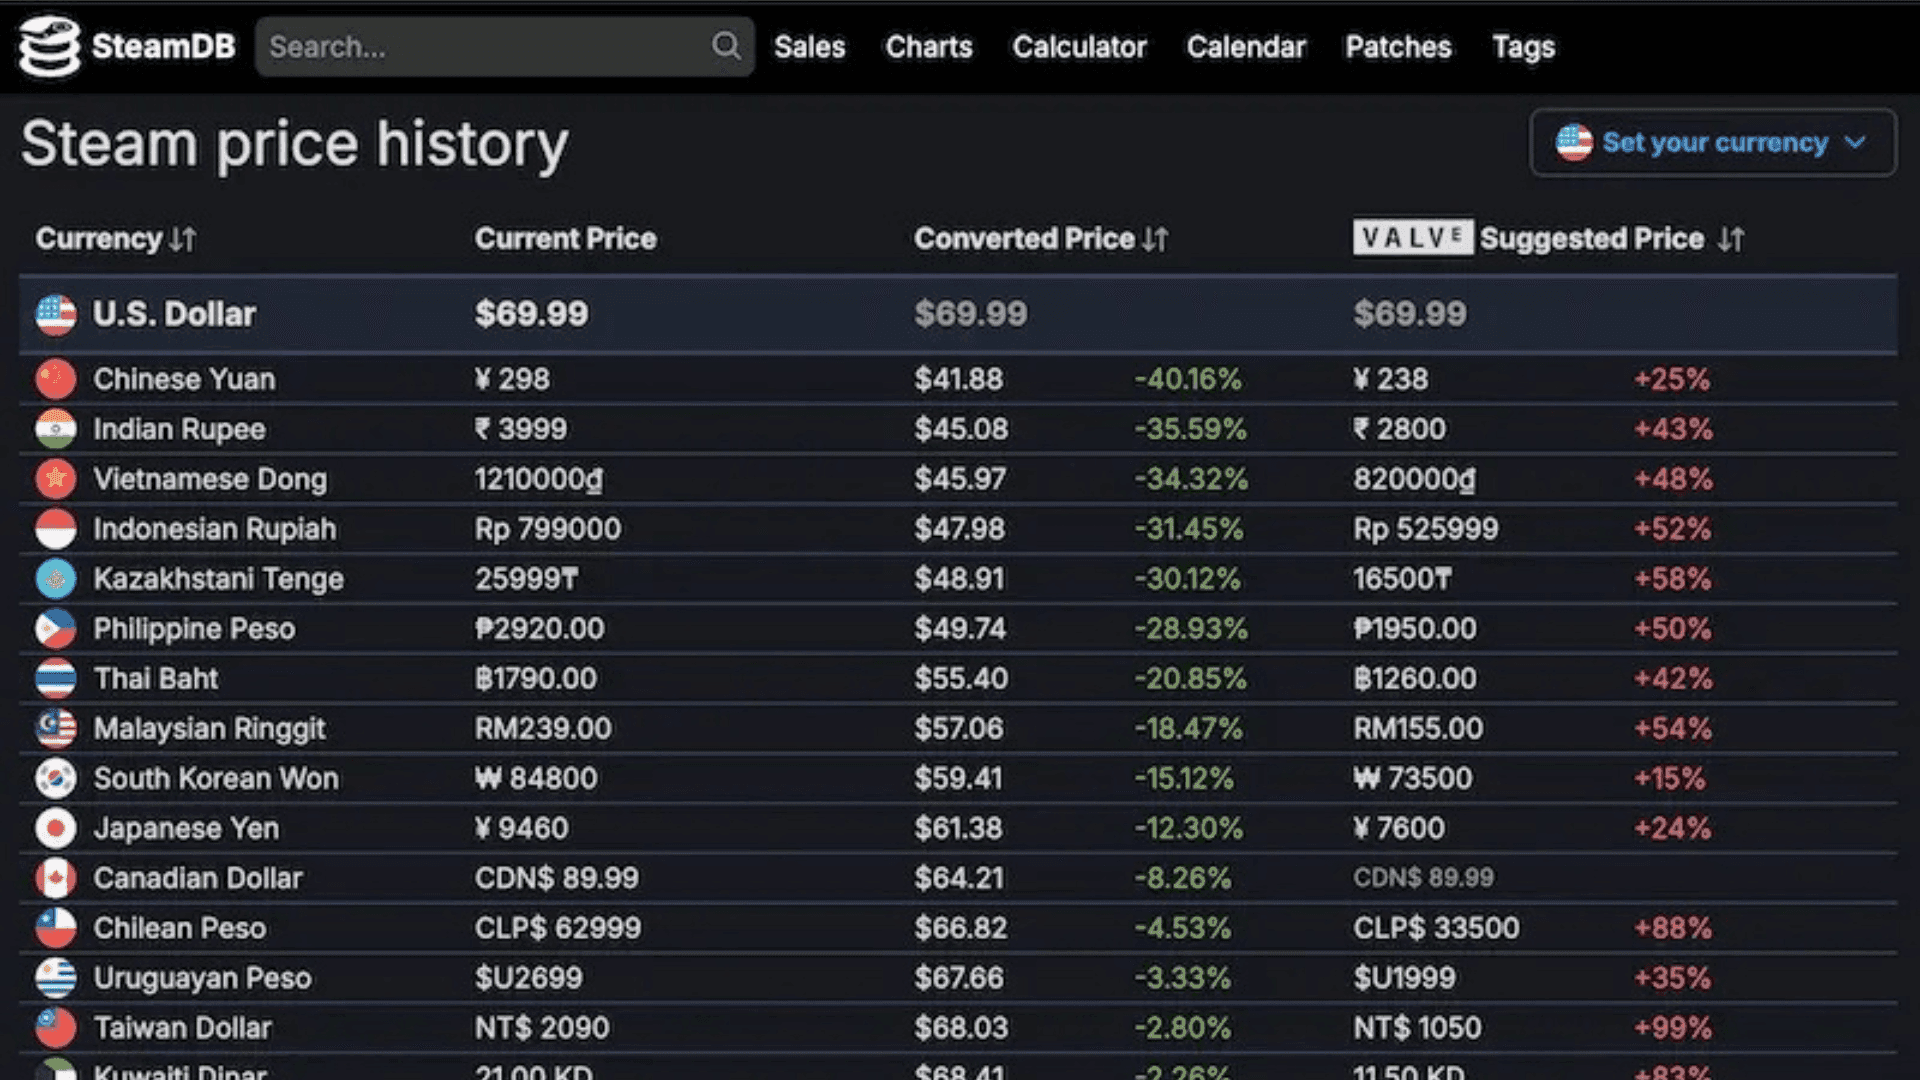This screenshot has height=1080, width=1920.
Task: Click the U.S. flag icon on the currency button
Action: (1575, 142)
